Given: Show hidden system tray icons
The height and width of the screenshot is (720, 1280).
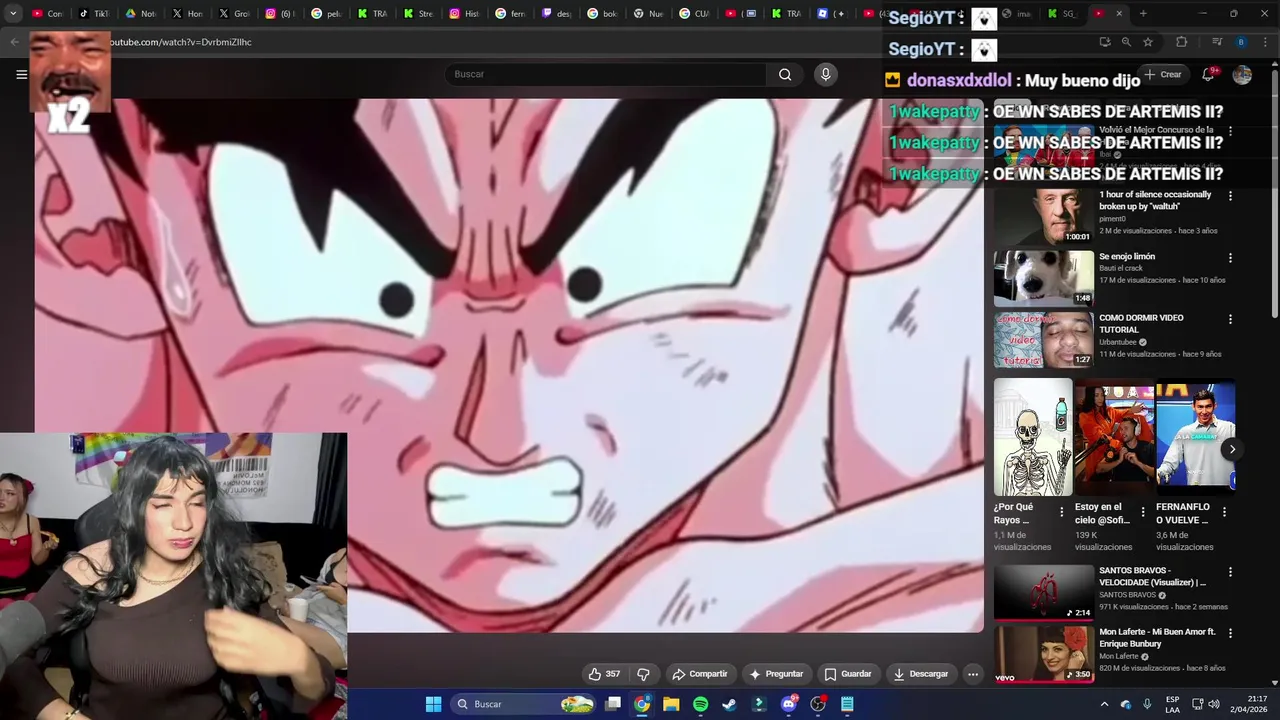Looking at the screenshot, I should [1105, 704].
